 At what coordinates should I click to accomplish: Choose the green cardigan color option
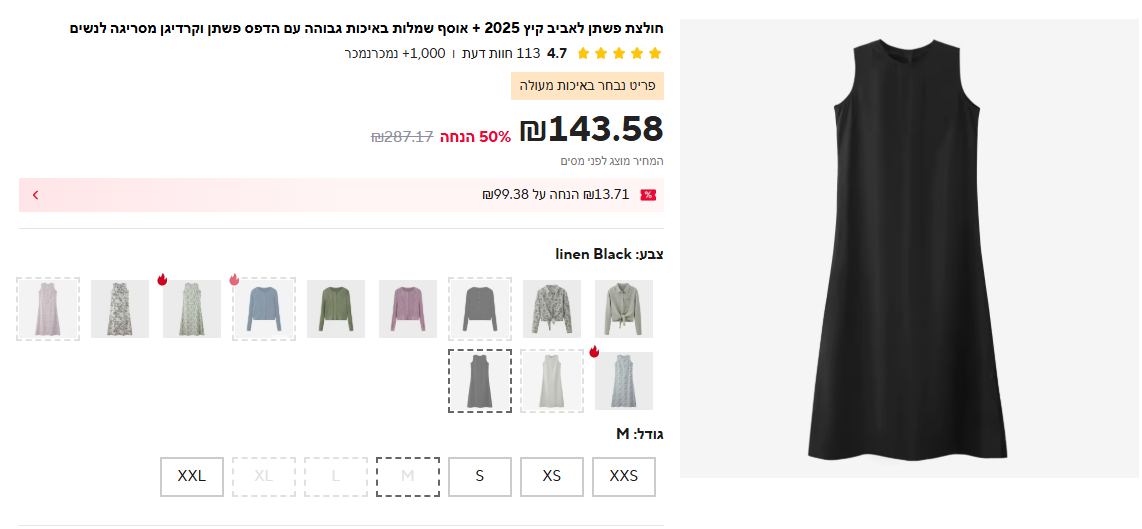tap(336, 309)
